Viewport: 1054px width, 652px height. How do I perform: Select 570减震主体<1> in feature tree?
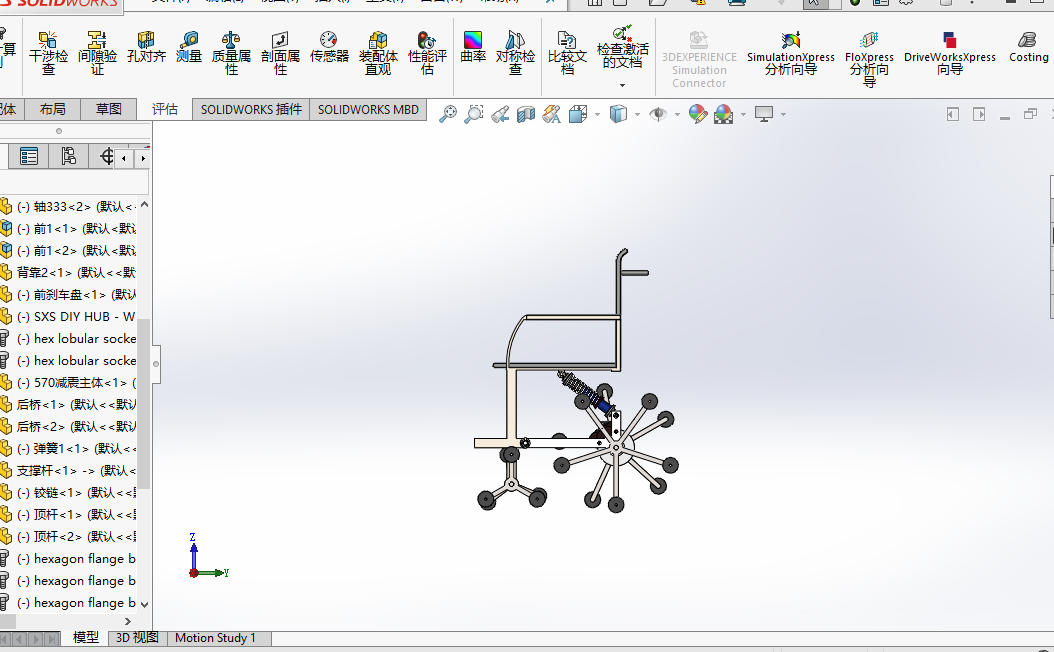tap(69, 382)
